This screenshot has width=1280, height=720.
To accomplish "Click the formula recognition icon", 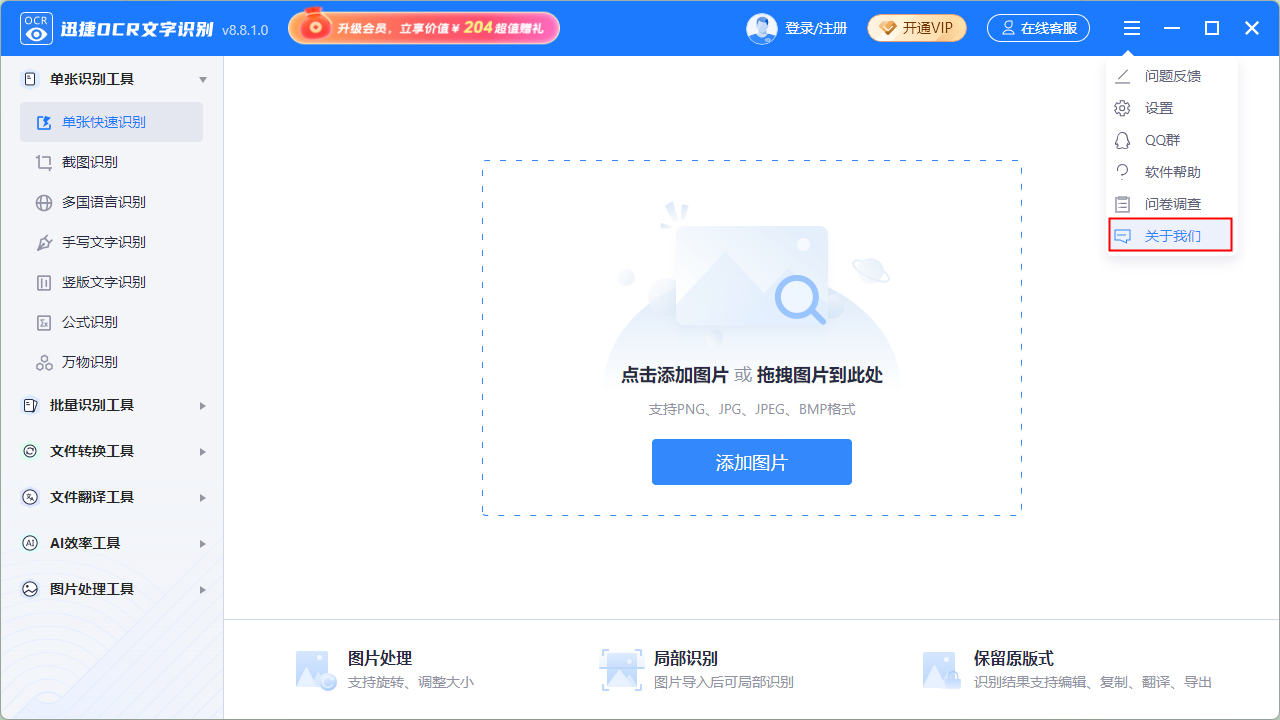I will [x=44, y=322].
